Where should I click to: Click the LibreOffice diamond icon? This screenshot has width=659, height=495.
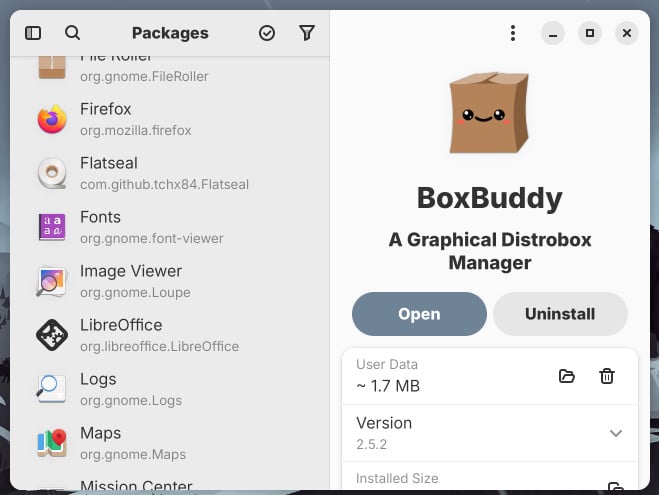point(52,335)
